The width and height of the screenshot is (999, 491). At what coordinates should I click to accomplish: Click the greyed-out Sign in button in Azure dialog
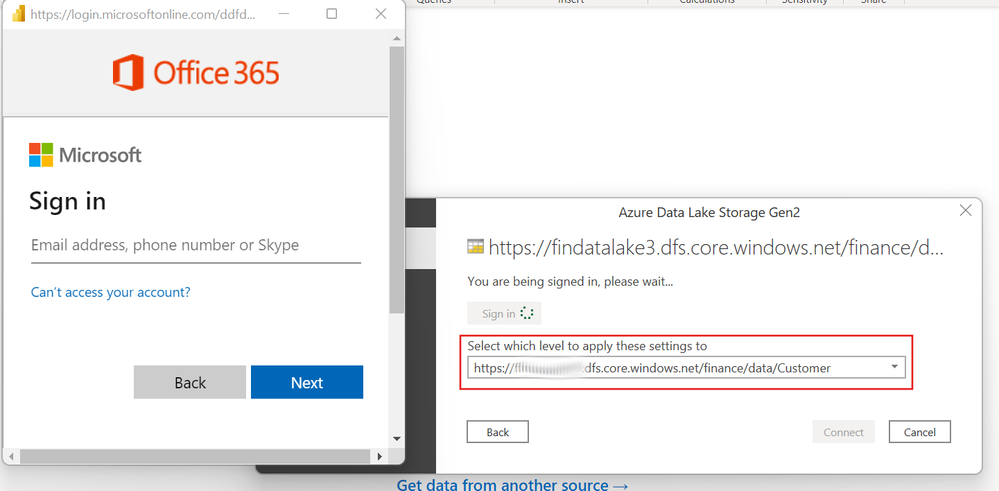(504, 313)
